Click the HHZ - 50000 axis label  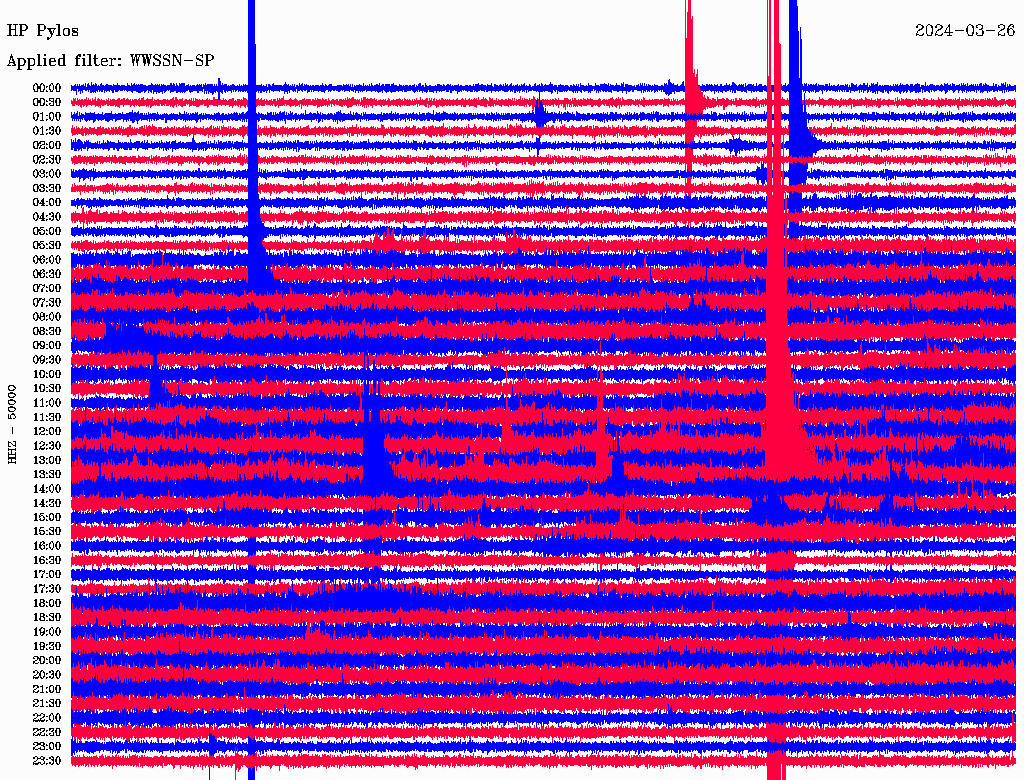[x=12, y=425]
